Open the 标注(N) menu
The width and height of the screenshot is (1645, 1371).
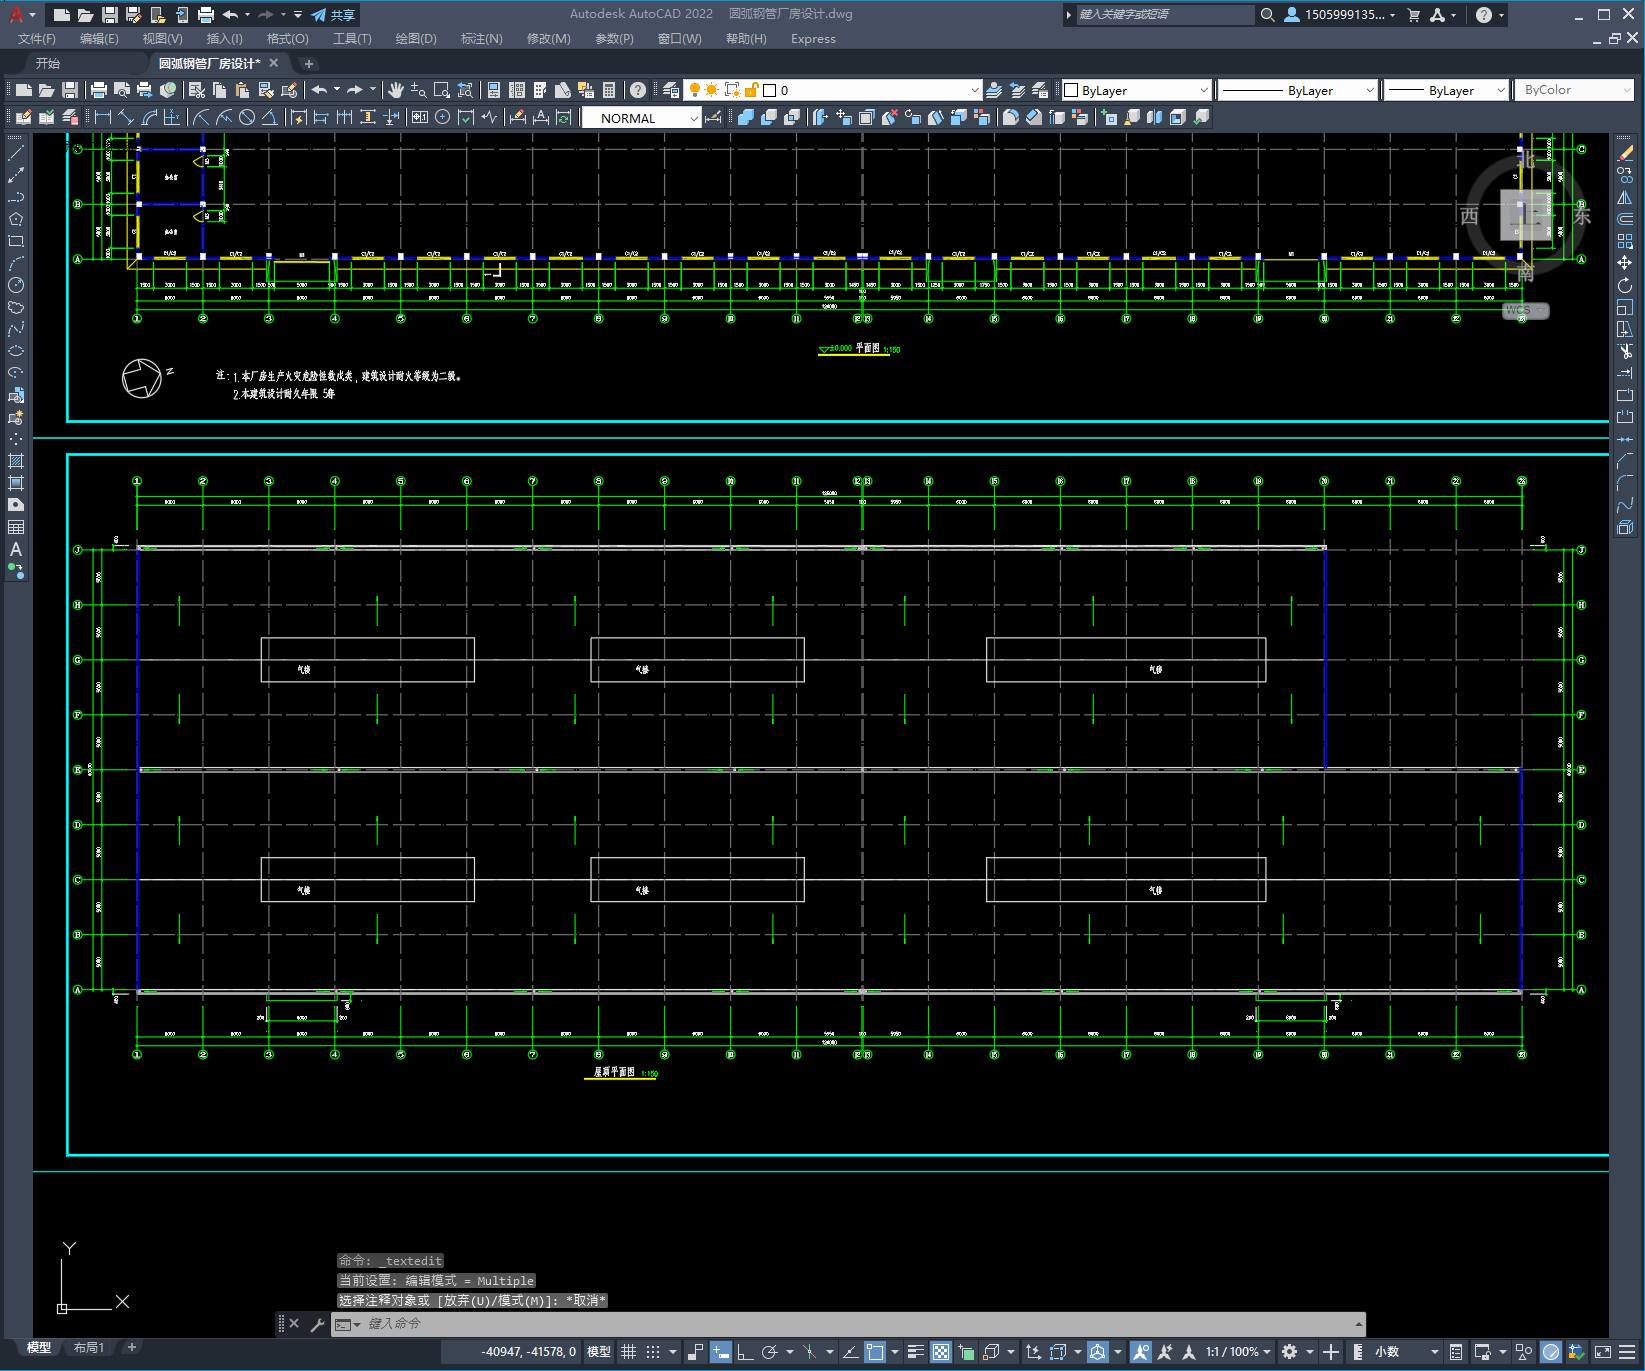481,39
